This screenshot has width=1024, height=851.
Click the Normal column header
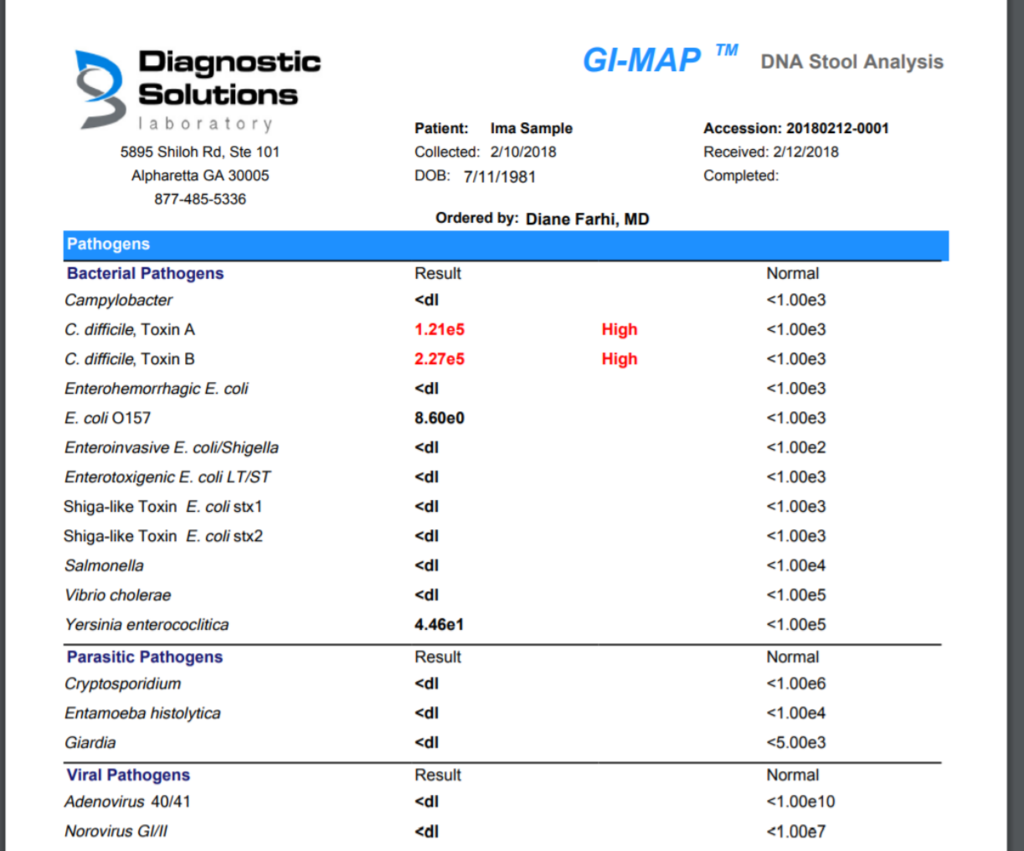[x=793, y=273]
